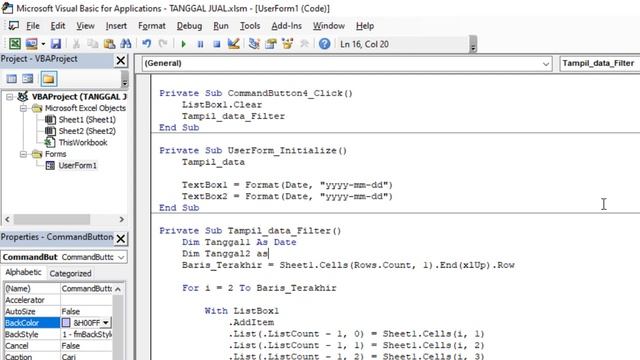Click the Reset (stop) toolbar icon
This screenshot has height=360, width=640.
pyautogui.click(x=217, y=44)
